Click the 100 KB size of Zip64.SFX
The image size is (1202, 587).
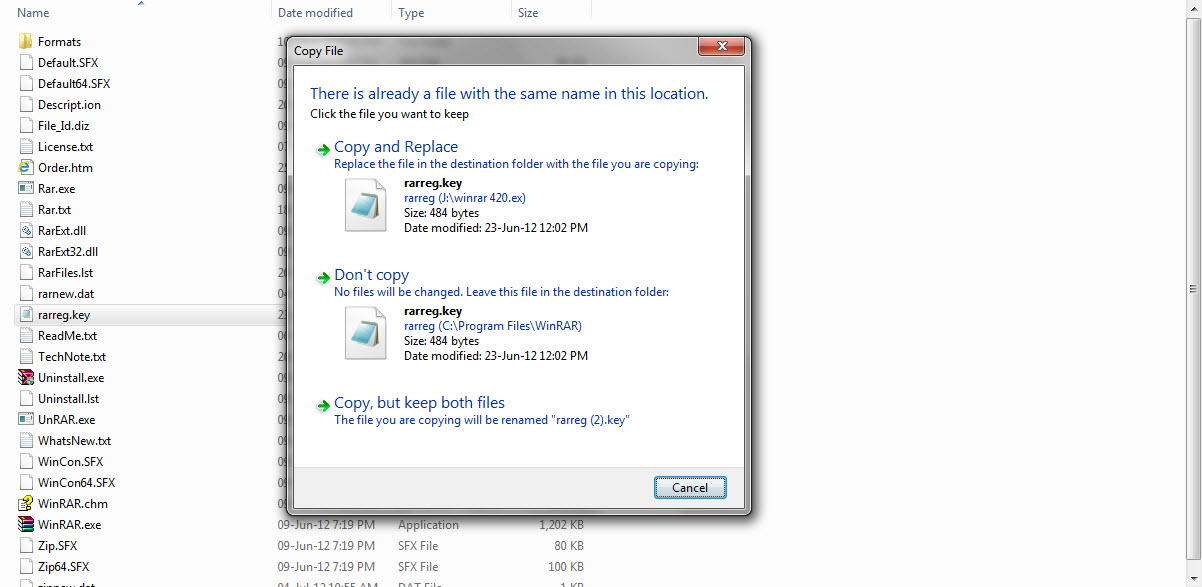click(x=565, y=567)
